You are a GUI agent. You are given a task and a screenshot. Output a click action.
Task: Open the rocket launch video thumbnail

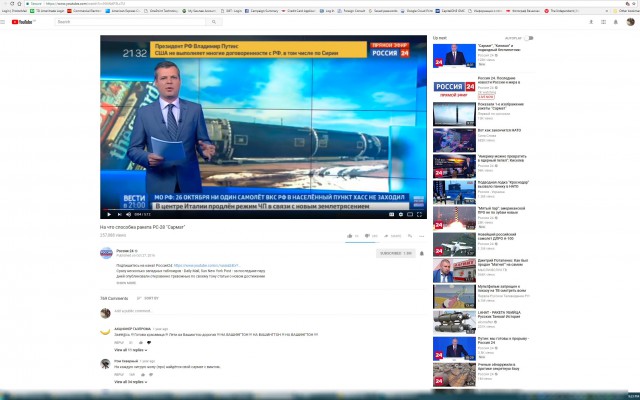click(454, 218)
